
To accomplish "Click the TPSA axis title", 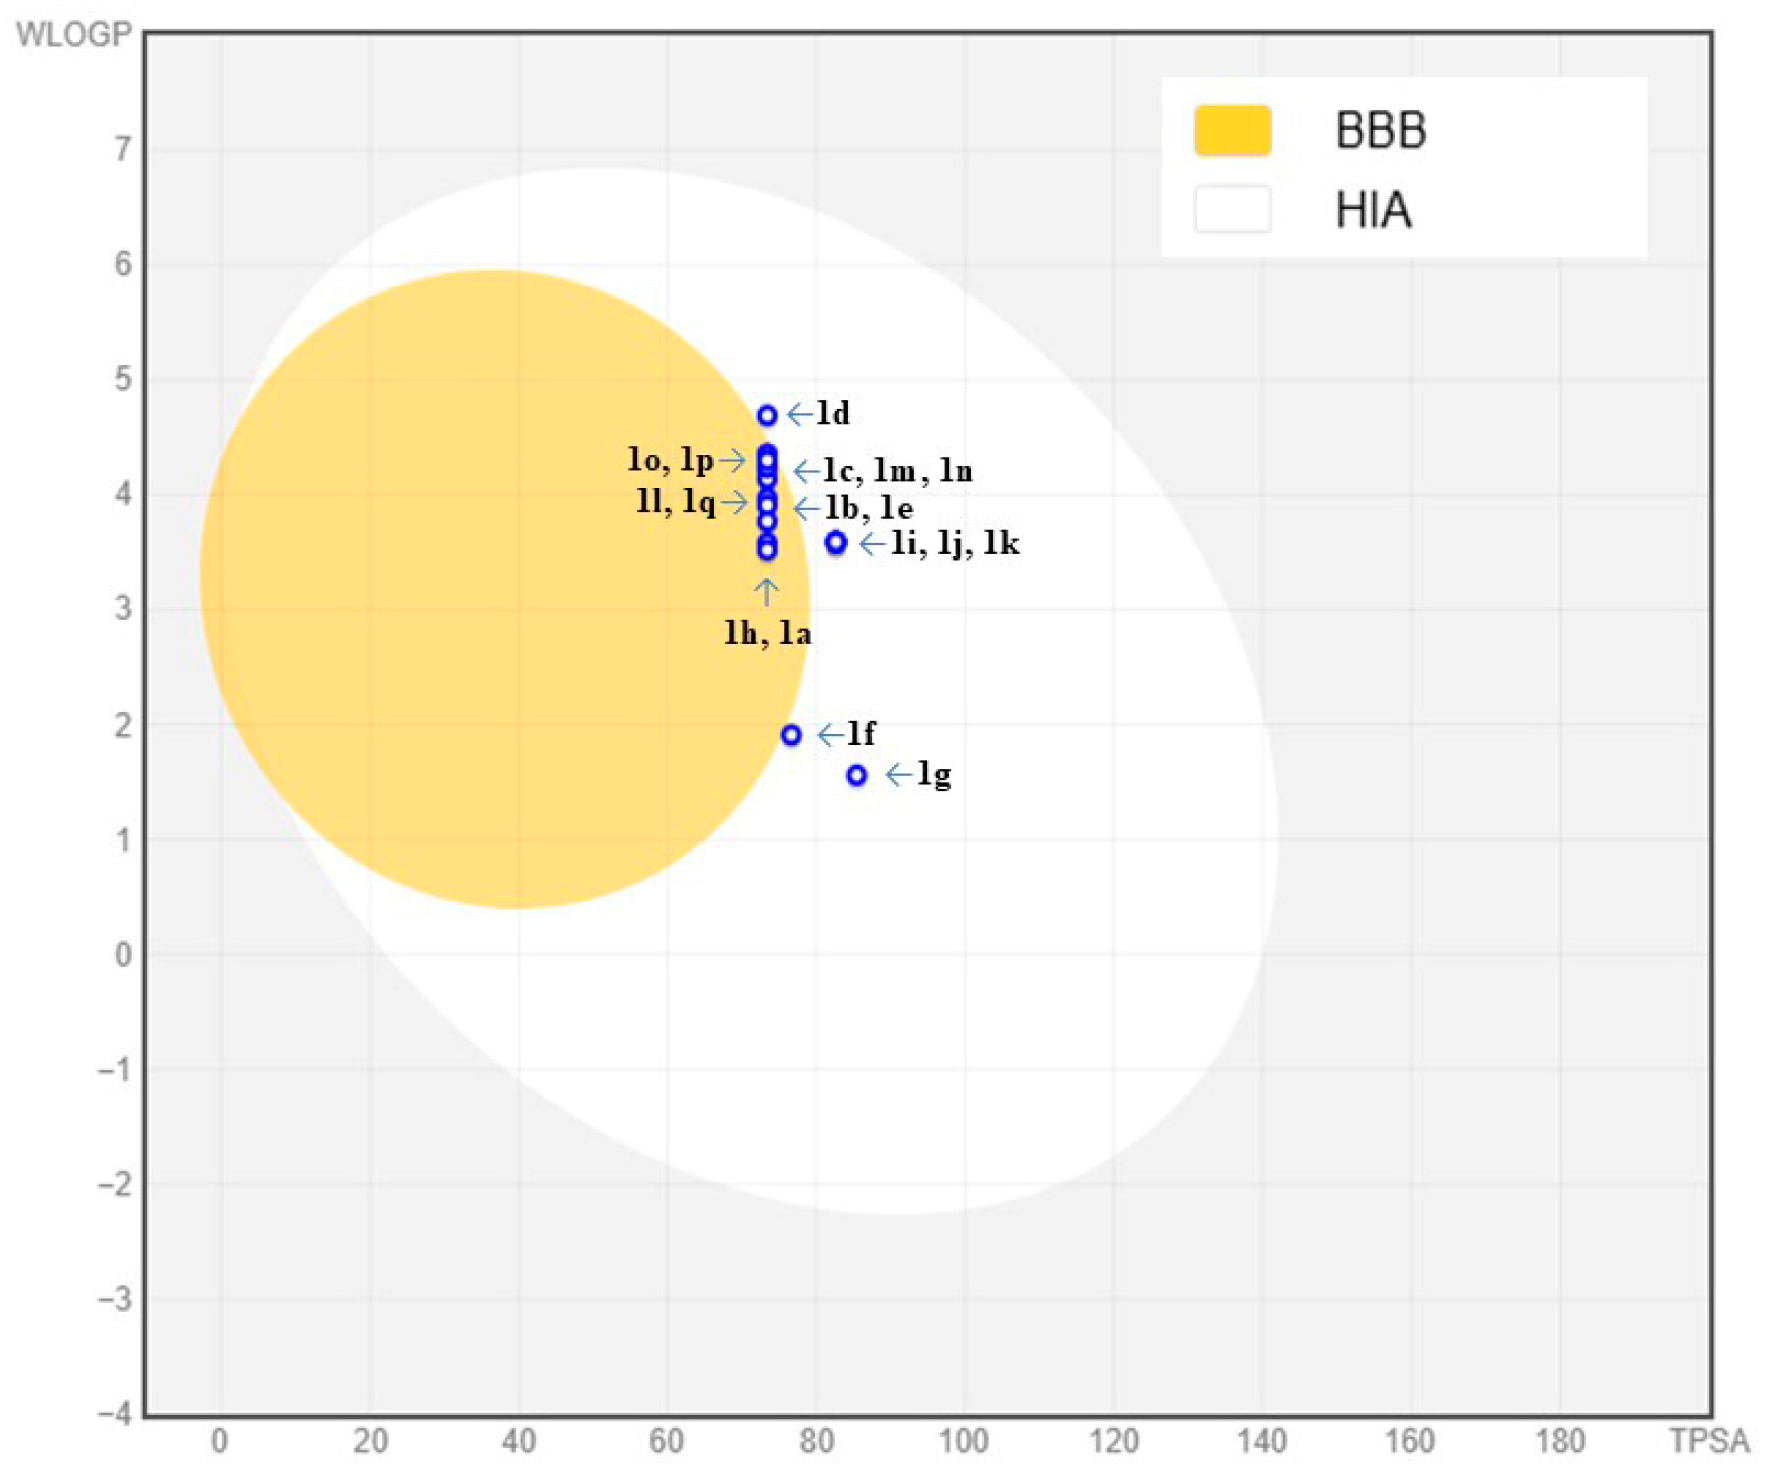I will [1708, 1441].
